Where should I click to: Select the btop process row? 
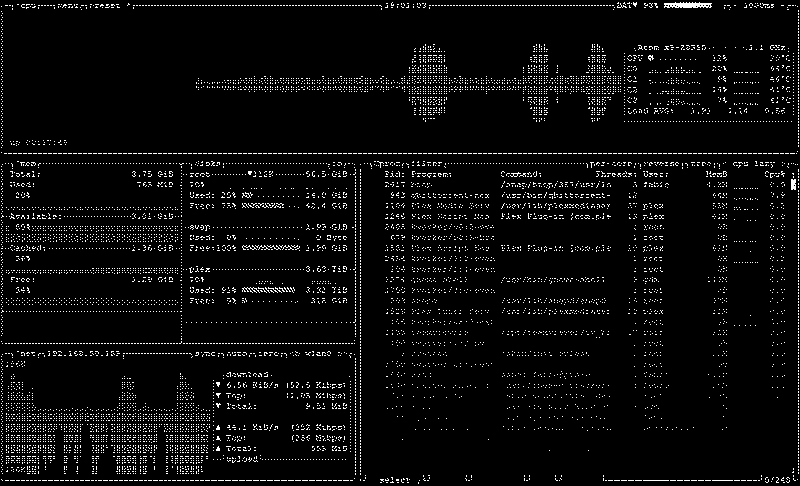[584, 185]
